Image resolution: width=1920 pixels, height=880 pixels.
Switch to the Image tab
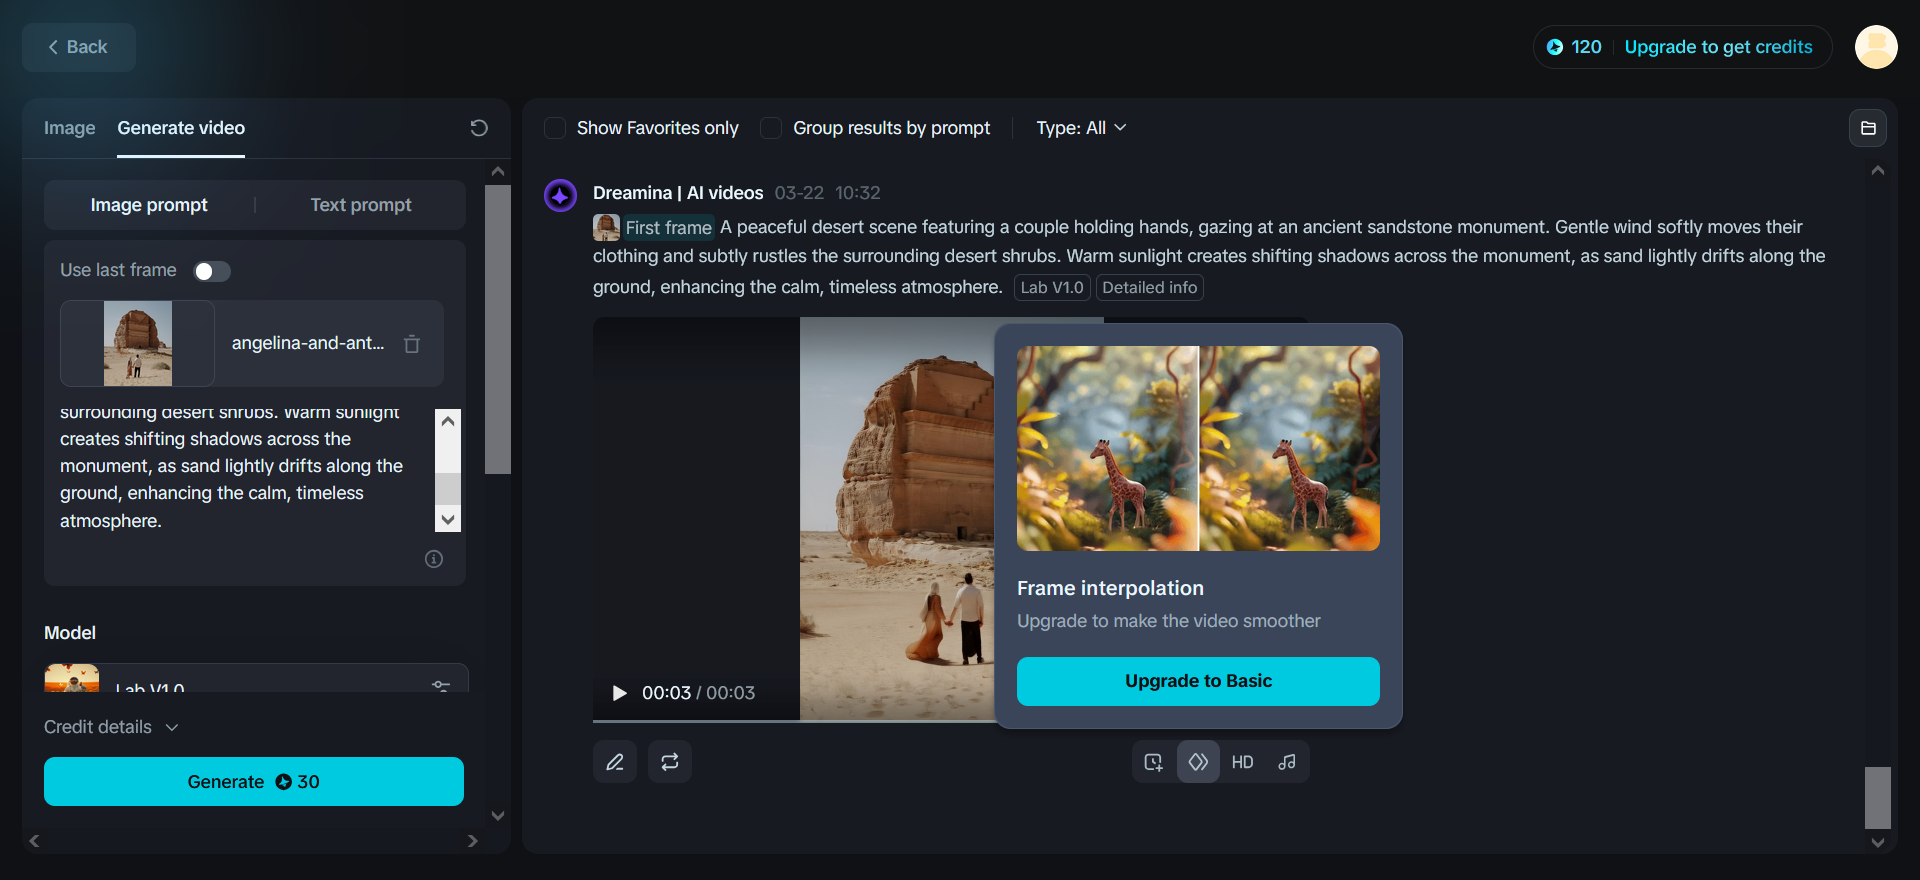coord(70,128)
